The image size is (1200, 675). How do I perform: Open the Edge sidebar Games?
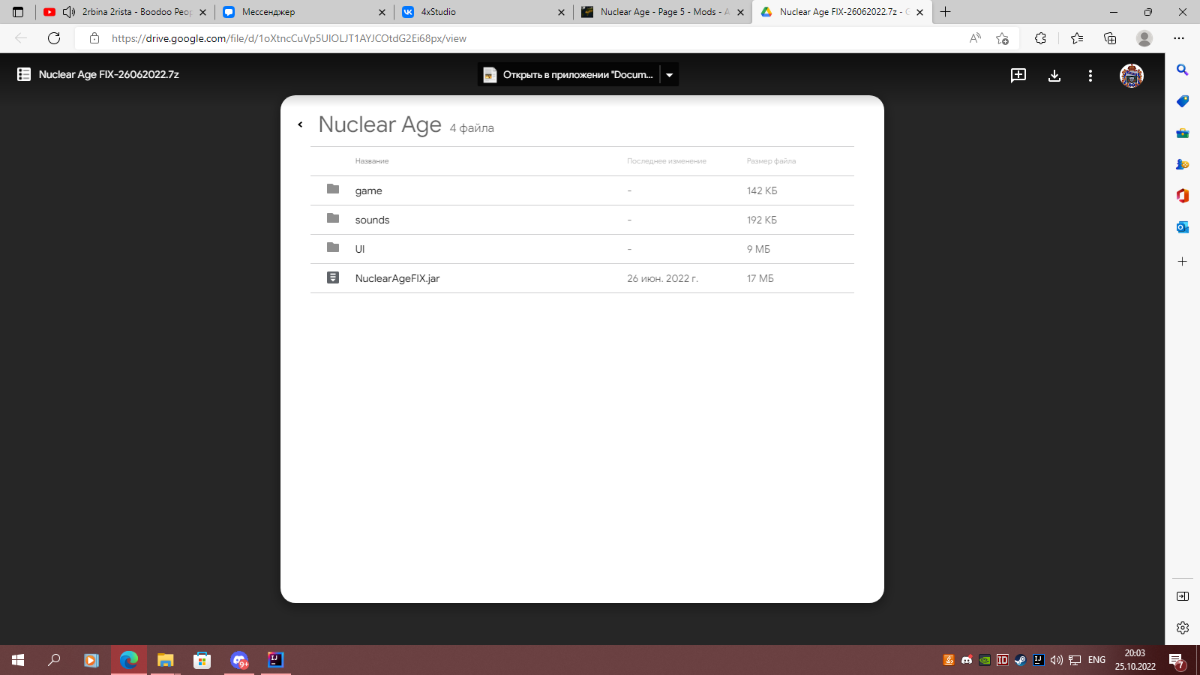click(x=1182, y=164)
